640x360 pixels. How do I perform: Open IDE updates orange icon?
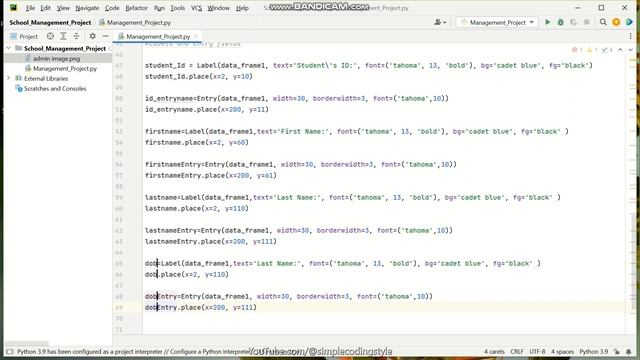click(616, 22)
